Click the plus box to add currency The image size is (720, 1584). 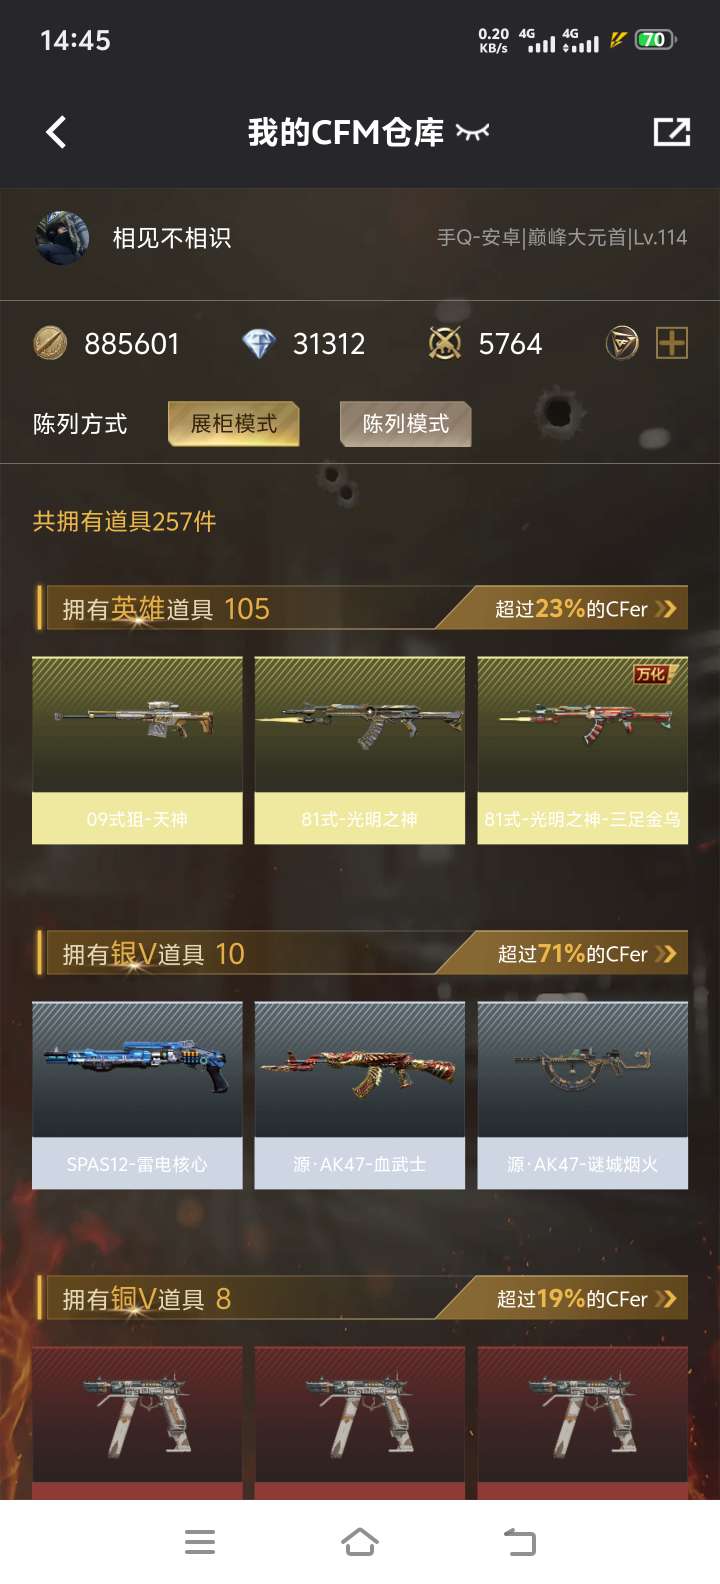tap(672, 344)
